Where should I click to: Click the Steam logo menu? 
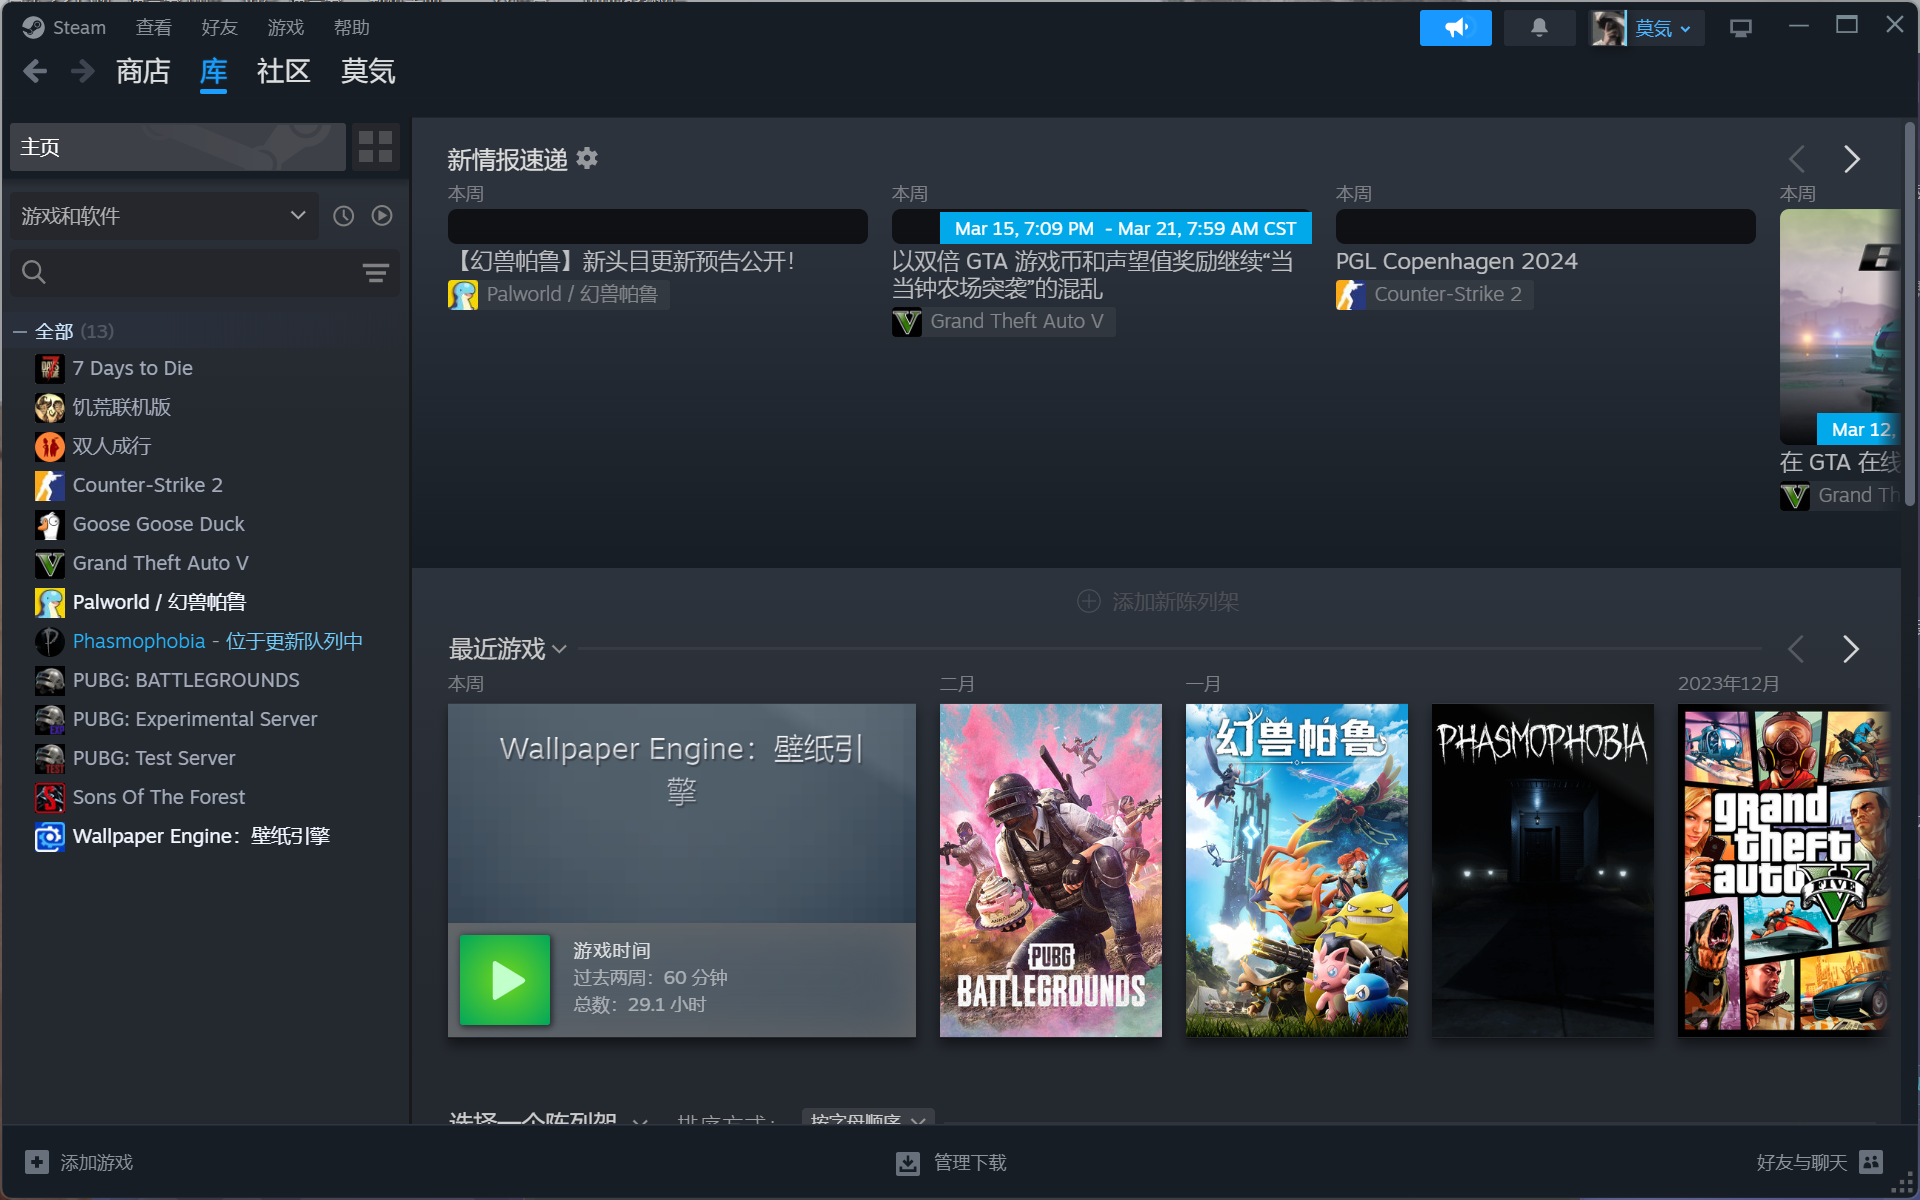click(x=64, y=27)
